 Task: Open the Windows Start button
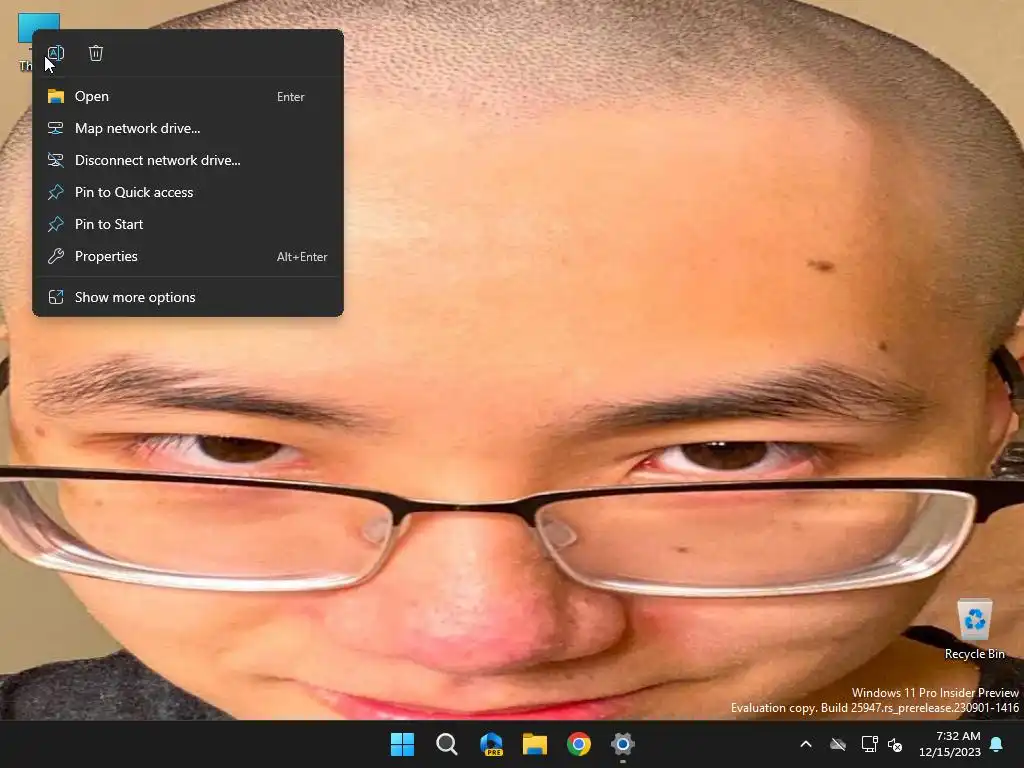click(402, 744)
